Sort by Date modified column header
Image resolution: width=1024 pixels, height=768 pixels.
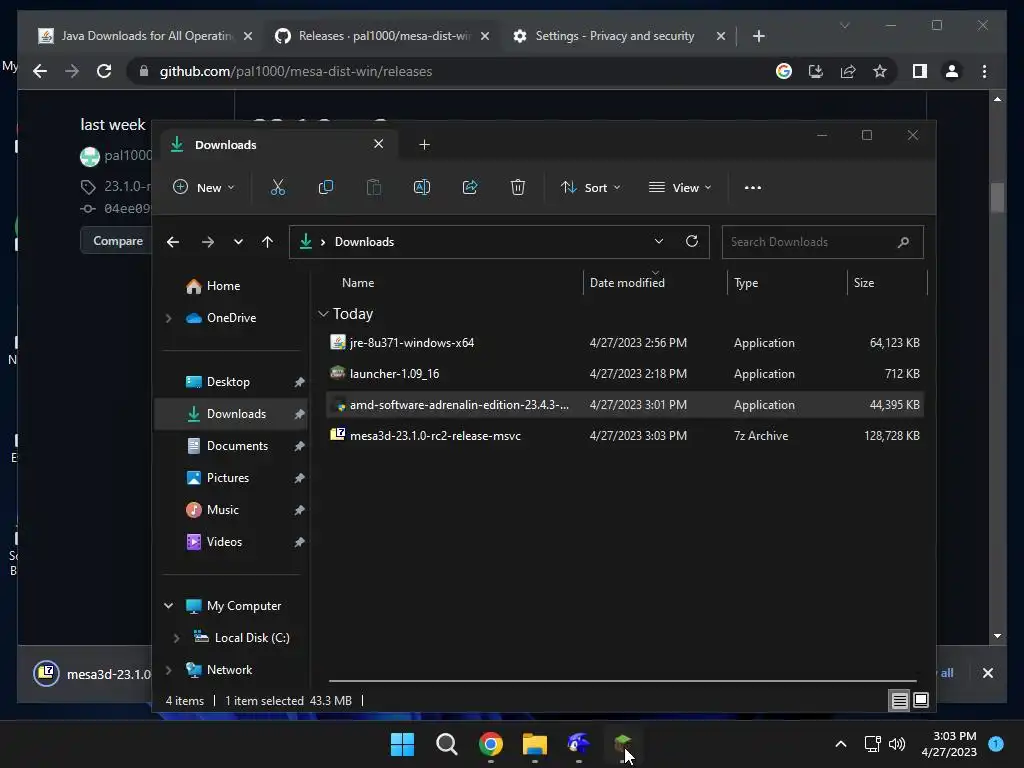point(627,283)
